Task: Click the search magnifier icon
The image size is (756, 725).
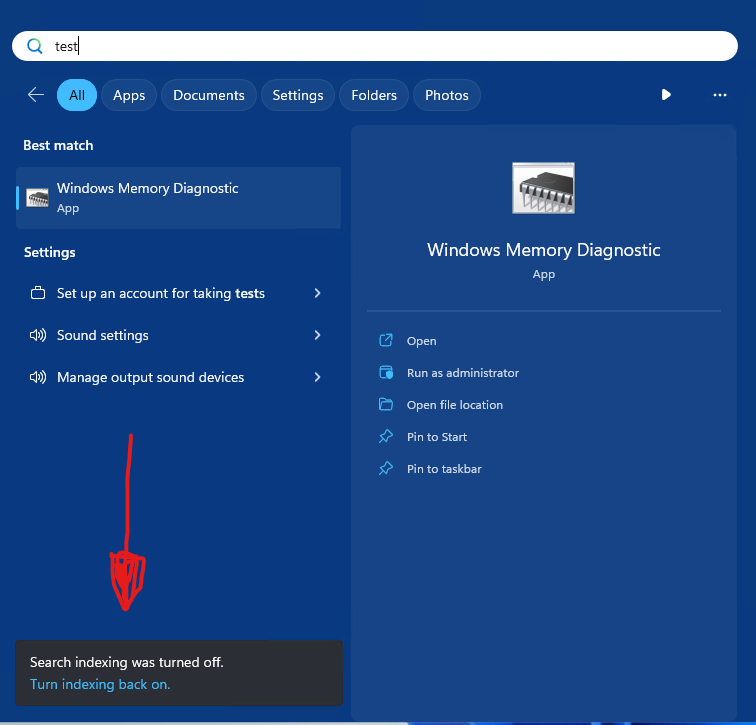Action: point(35,46)
